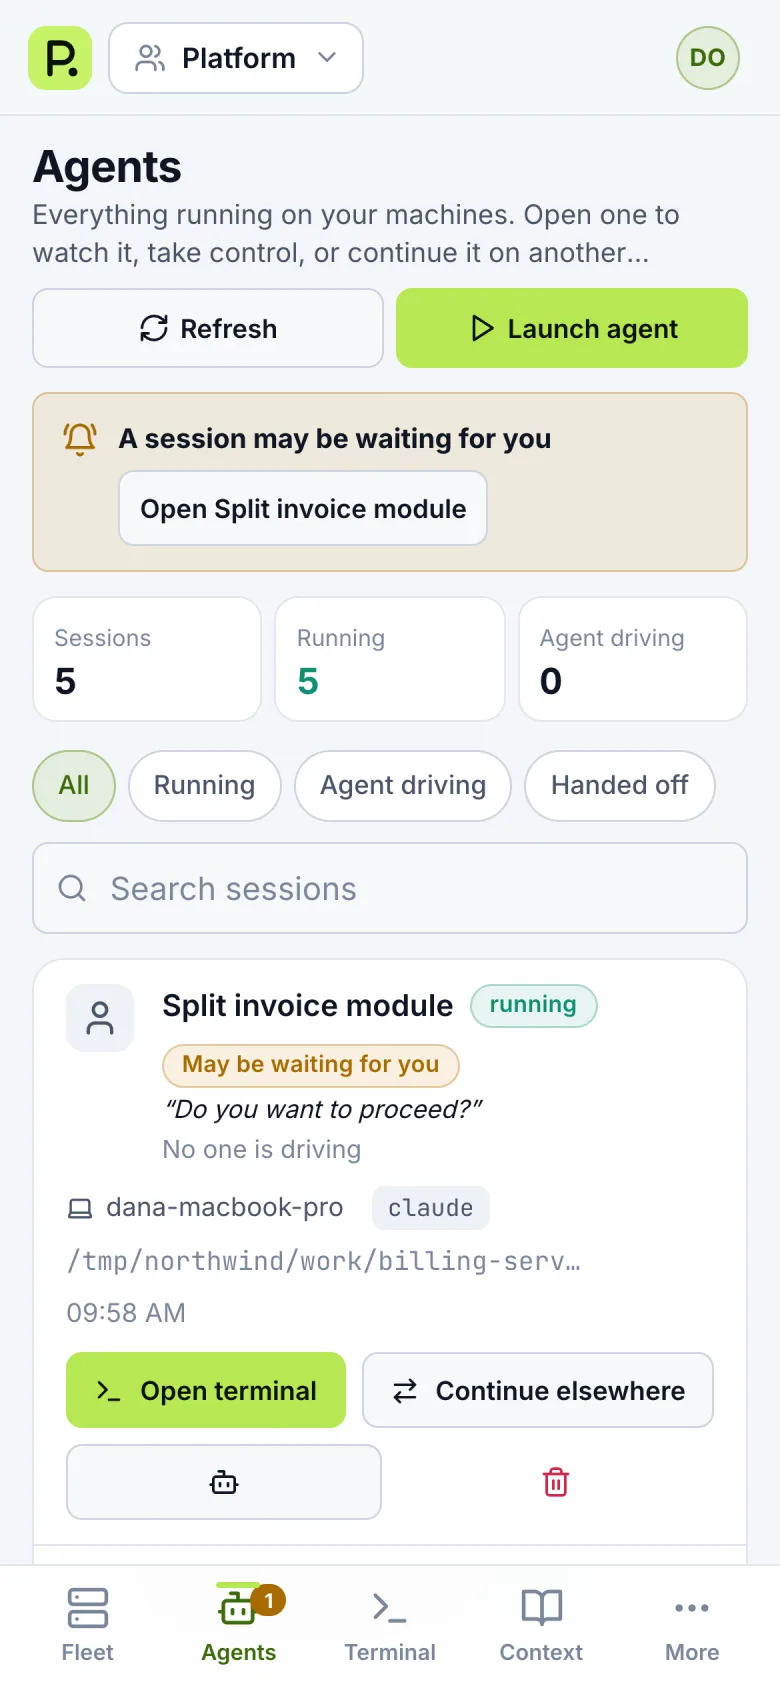
Task: Open Context from bottom navigation
Action: click(x=541, y=1625)
